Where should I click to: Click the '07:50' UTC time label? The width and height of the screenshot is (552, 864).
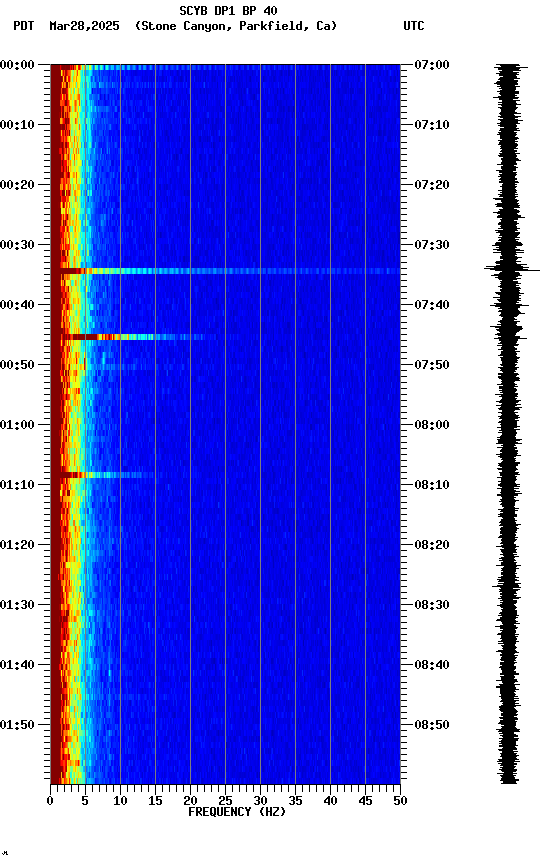(x=432, y=365)
